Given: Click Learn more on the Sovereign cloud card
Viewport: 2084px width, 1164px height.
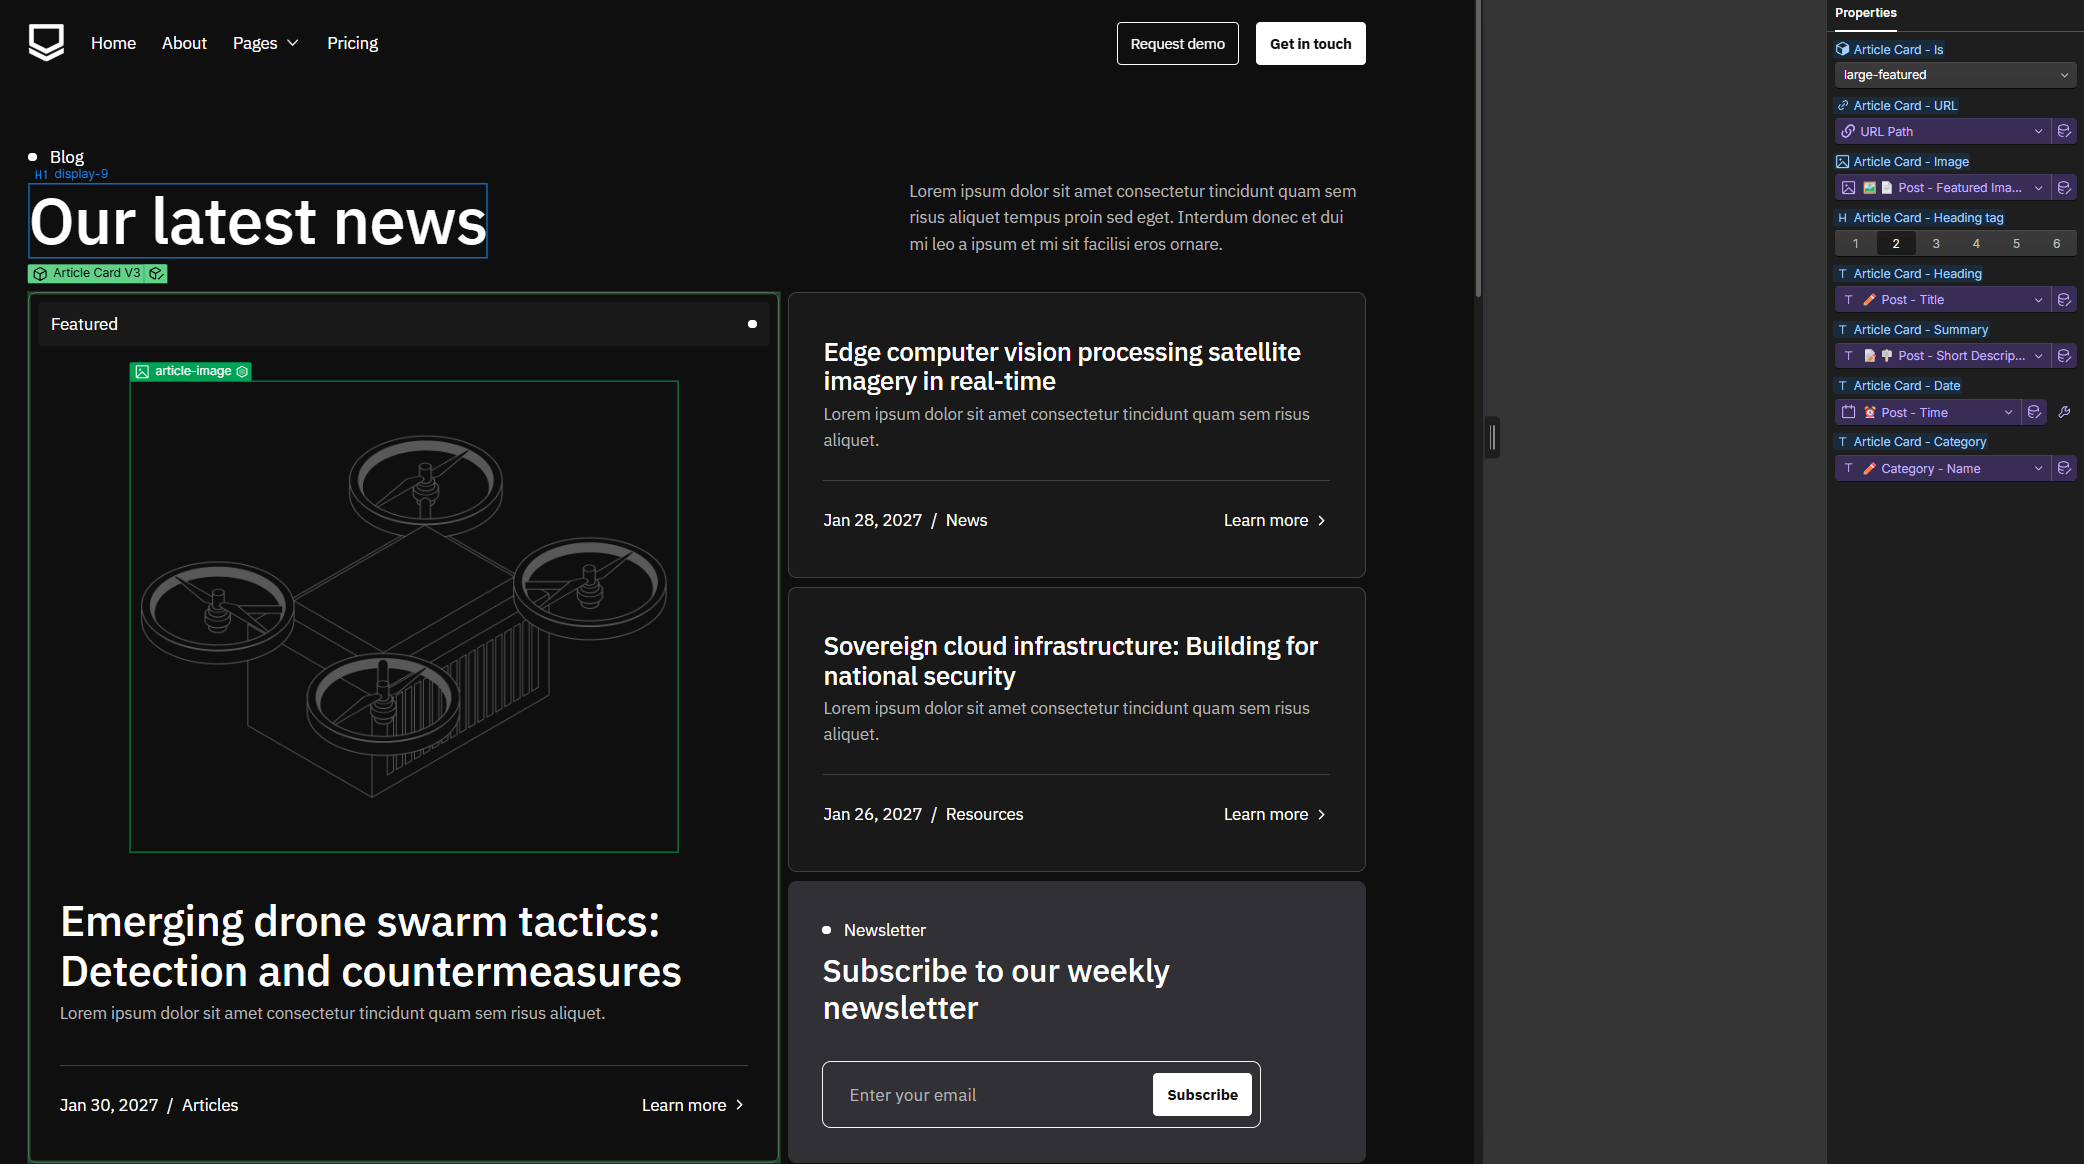Looking at the screenshot, I should pos(1274,815).
